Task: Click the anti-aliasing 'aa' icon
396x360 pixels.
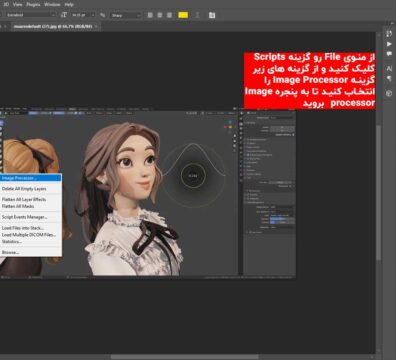Action: coord(103,15)
